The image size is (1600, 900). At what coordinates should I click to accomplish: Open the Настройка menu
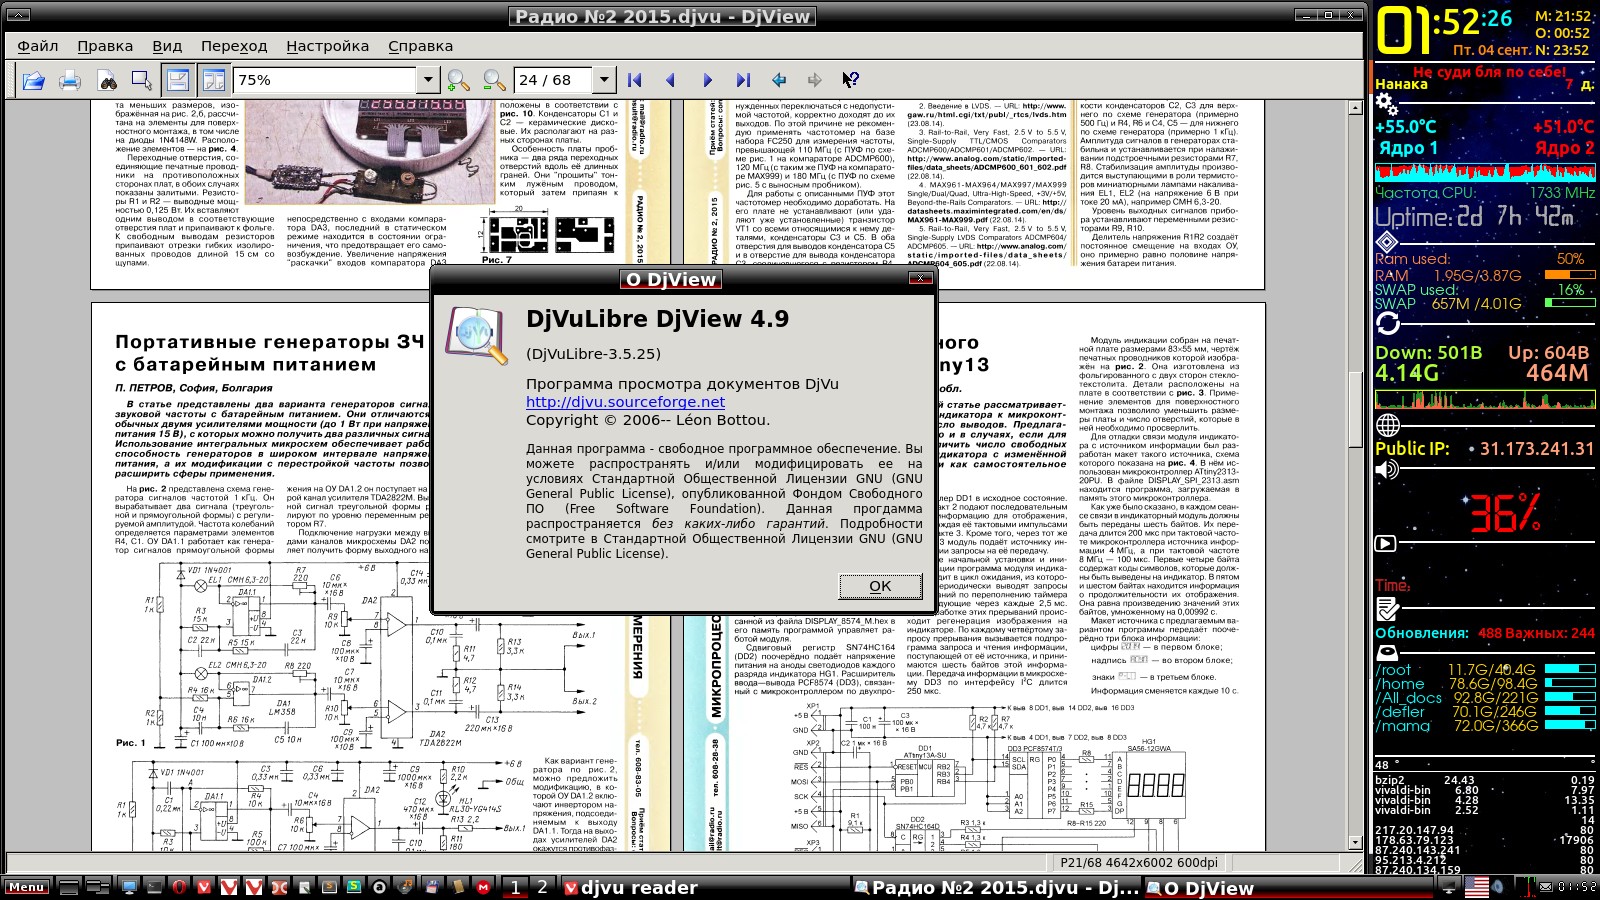(x=327, y=46)
